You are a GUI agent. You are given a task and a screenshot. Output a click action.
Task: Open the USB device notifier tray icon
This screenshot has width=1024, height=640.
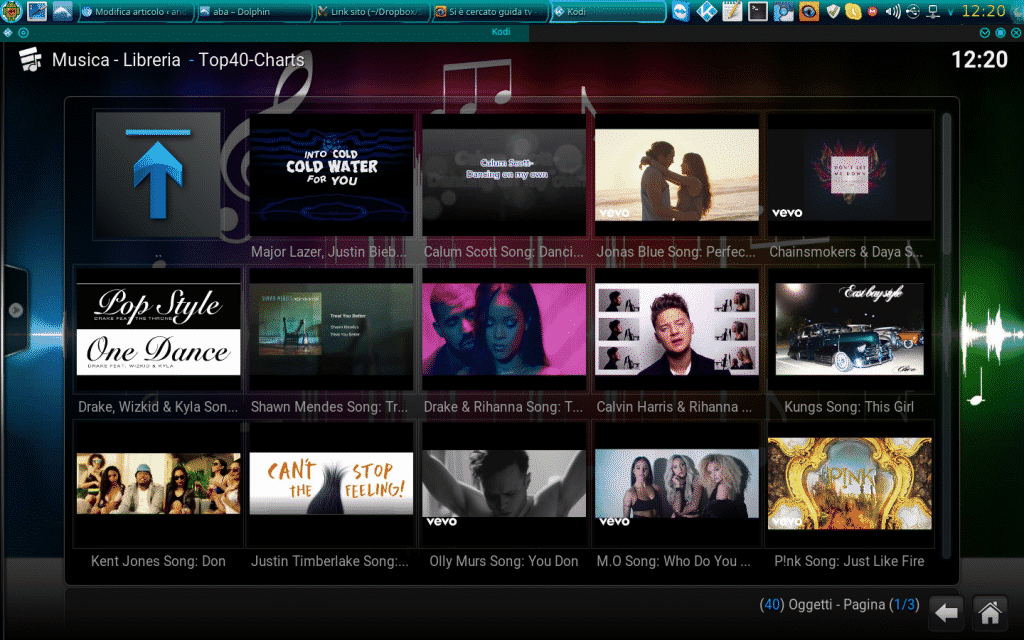[x=913, y=11]
